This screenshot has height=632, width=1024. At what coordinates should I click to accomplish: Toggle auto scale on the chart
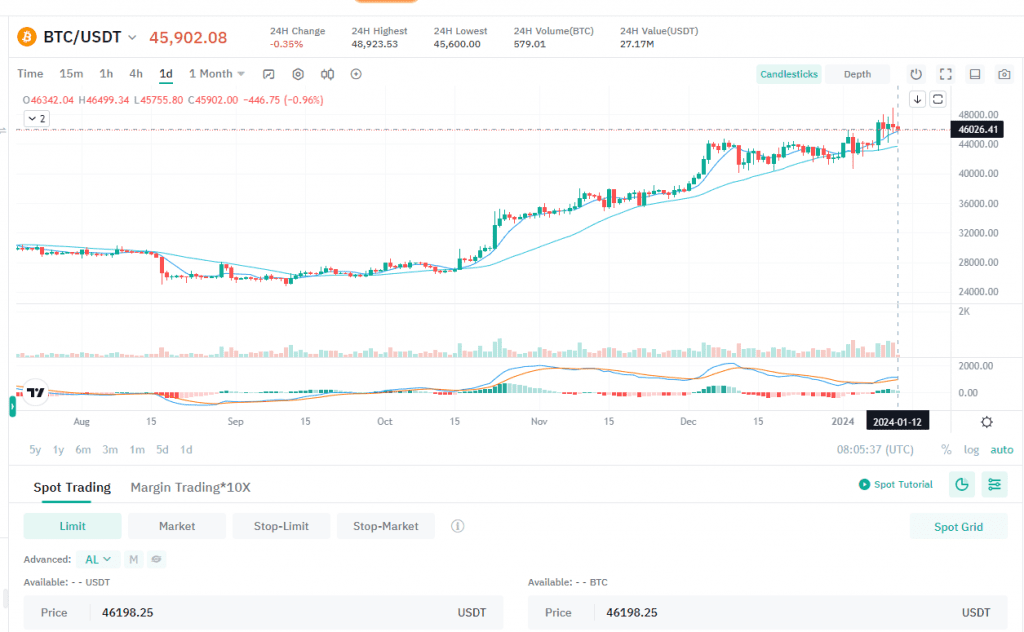click(x=1001, y=450)
